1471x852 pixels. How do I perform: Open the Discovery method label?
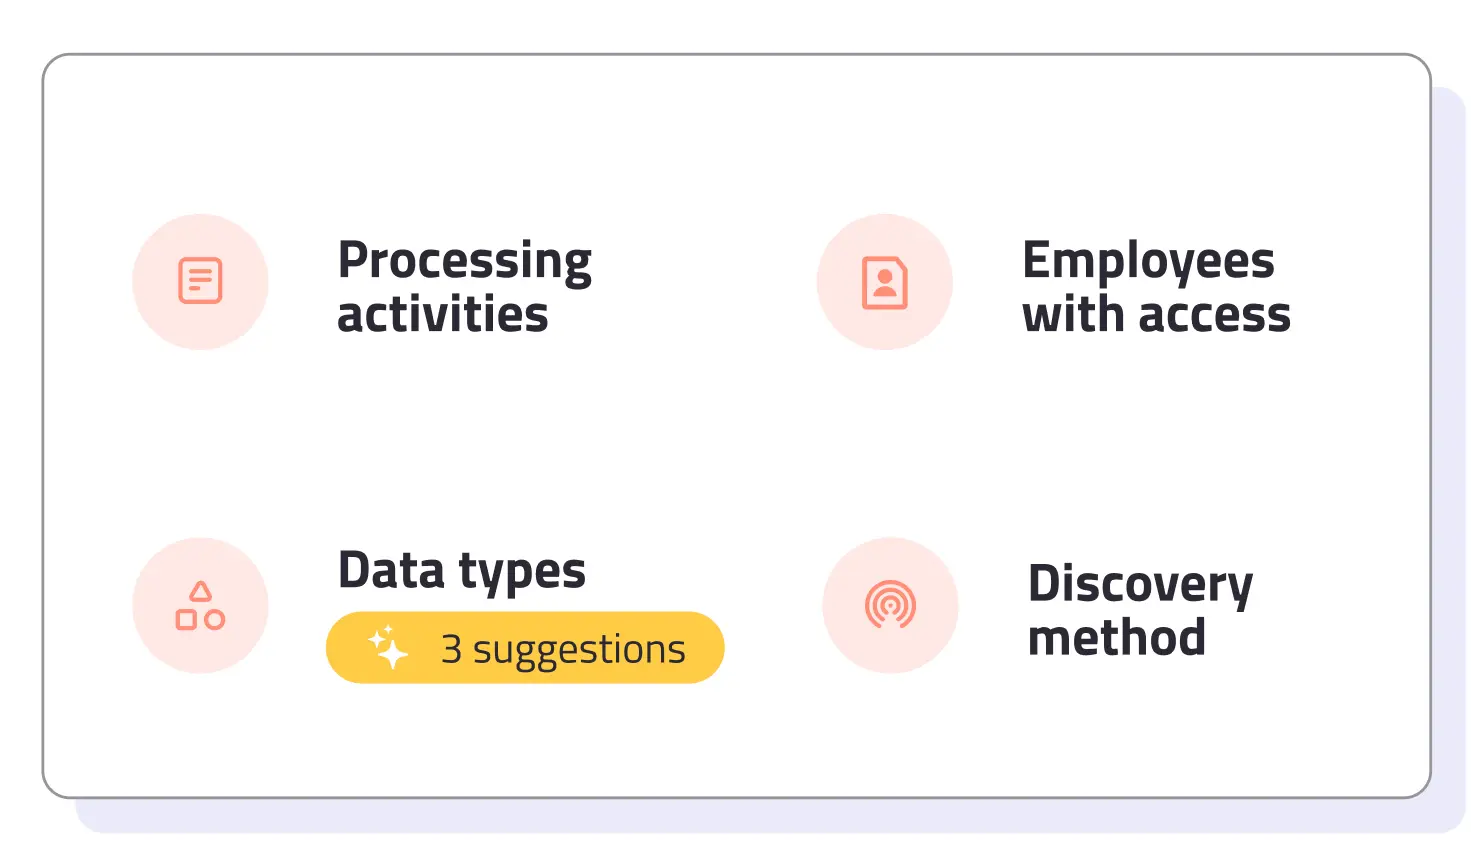tap(1140, 610)
